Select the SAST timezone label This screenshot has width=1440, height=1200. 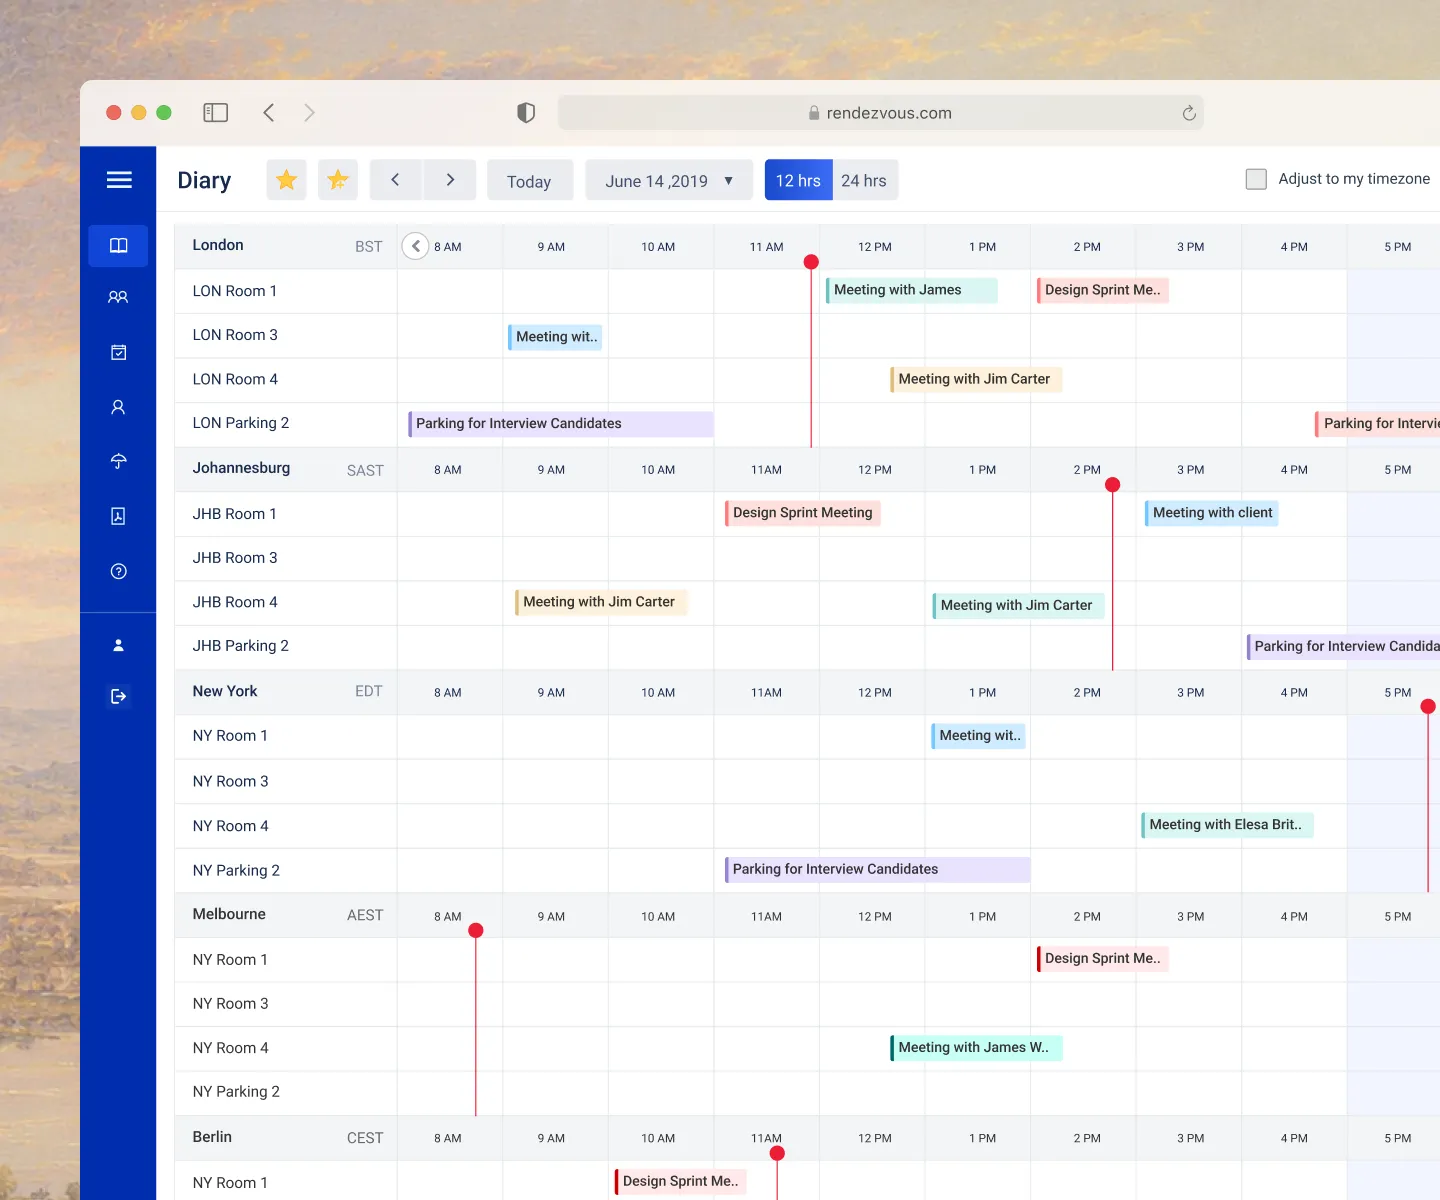pyautogui.click(x=365, y=471)
